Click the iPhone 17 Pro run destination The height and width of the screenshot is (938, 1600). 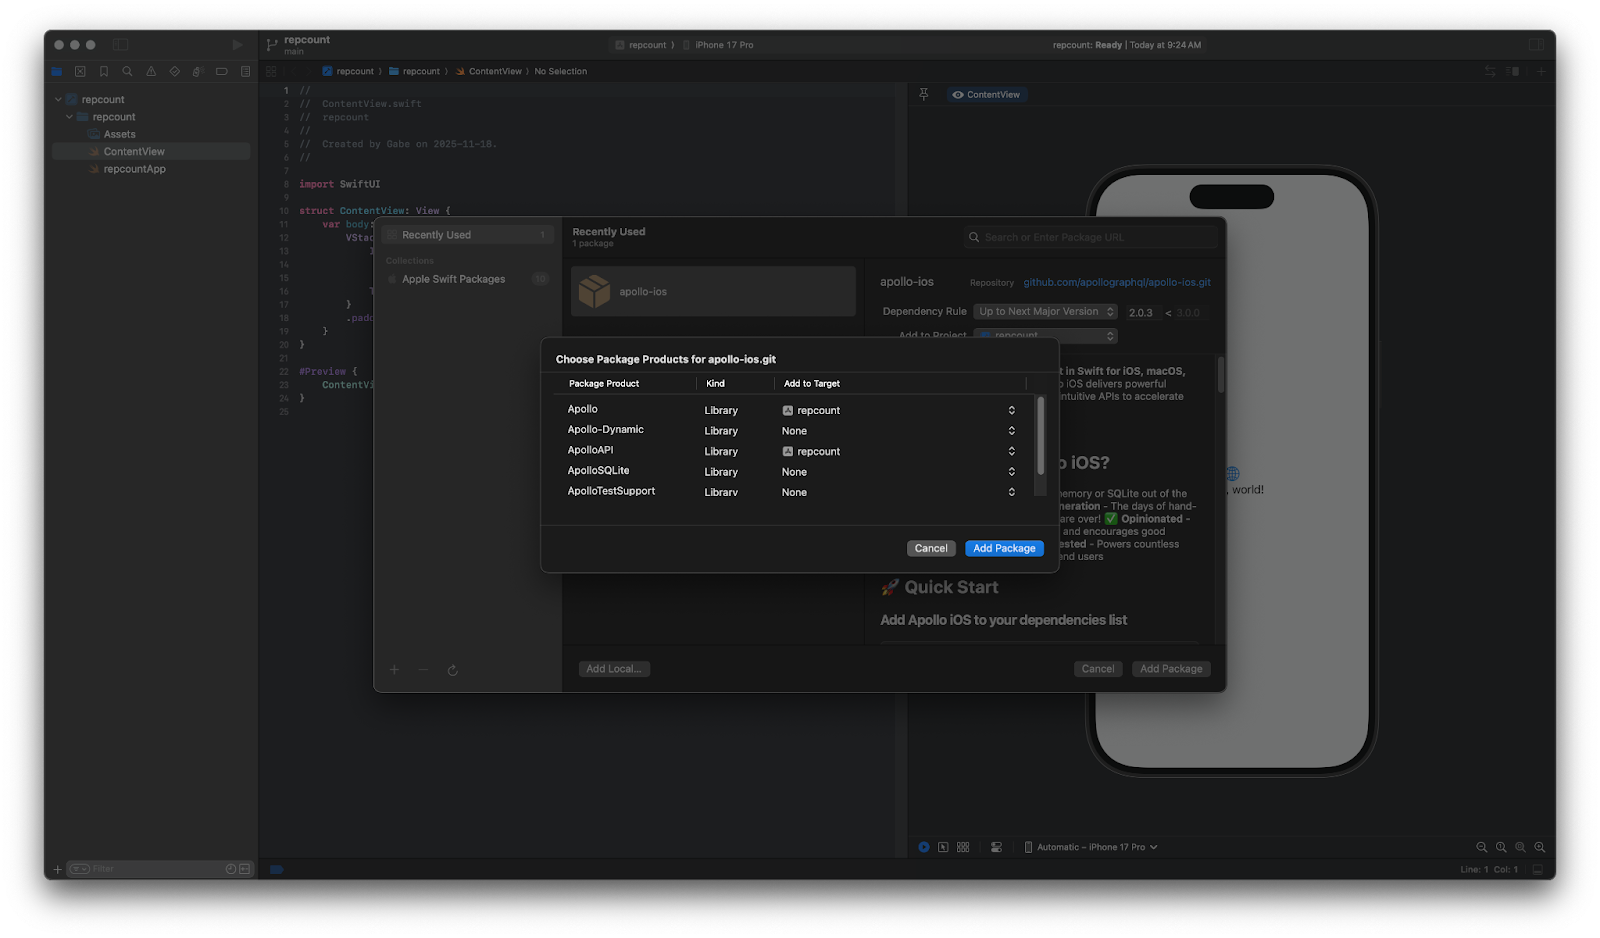click(718, 45)
